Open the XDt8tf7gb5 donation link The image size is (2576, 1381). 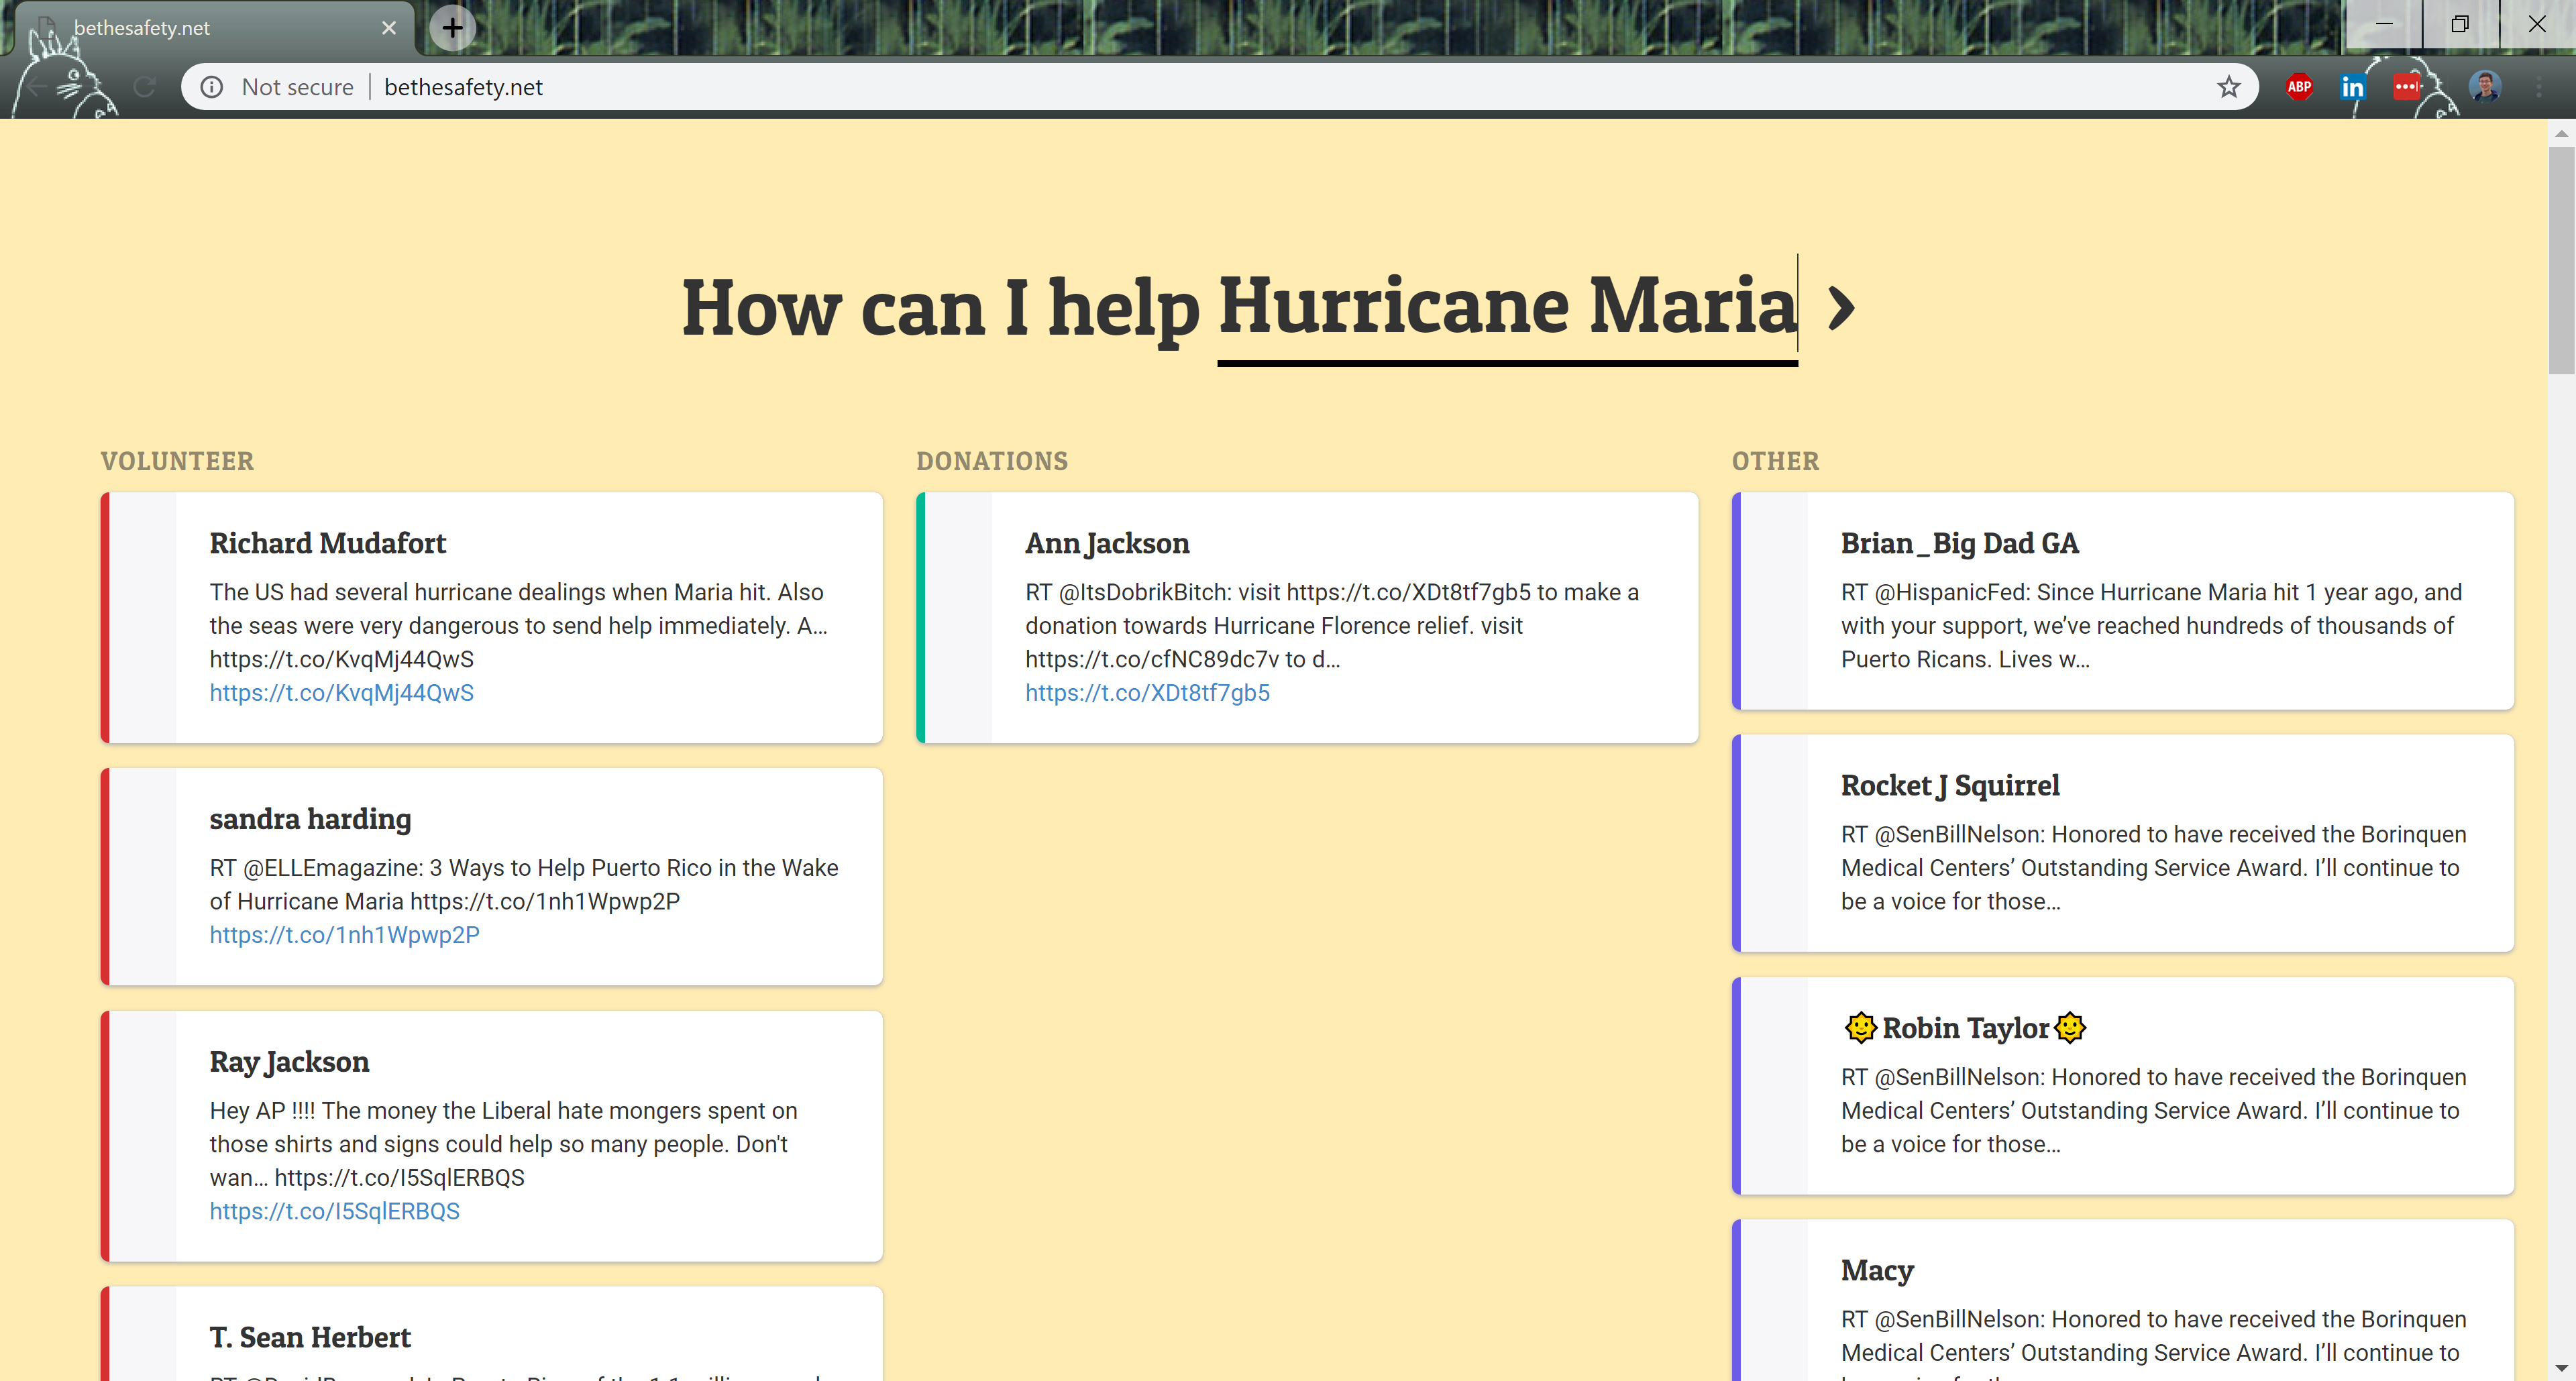[1147, 693]
